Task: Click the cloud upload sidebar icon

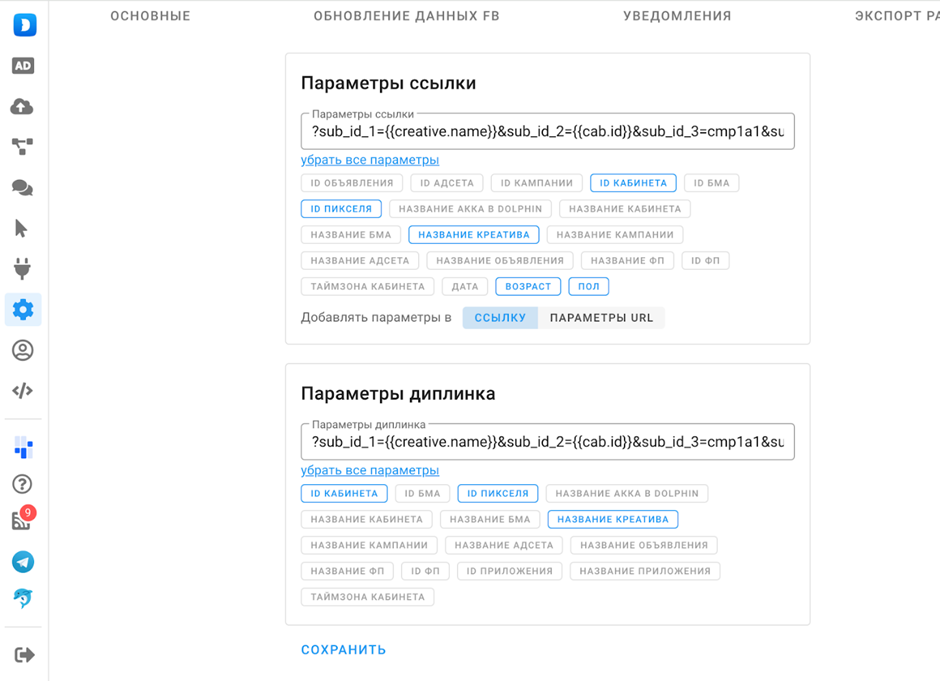Action: (23, 107)
